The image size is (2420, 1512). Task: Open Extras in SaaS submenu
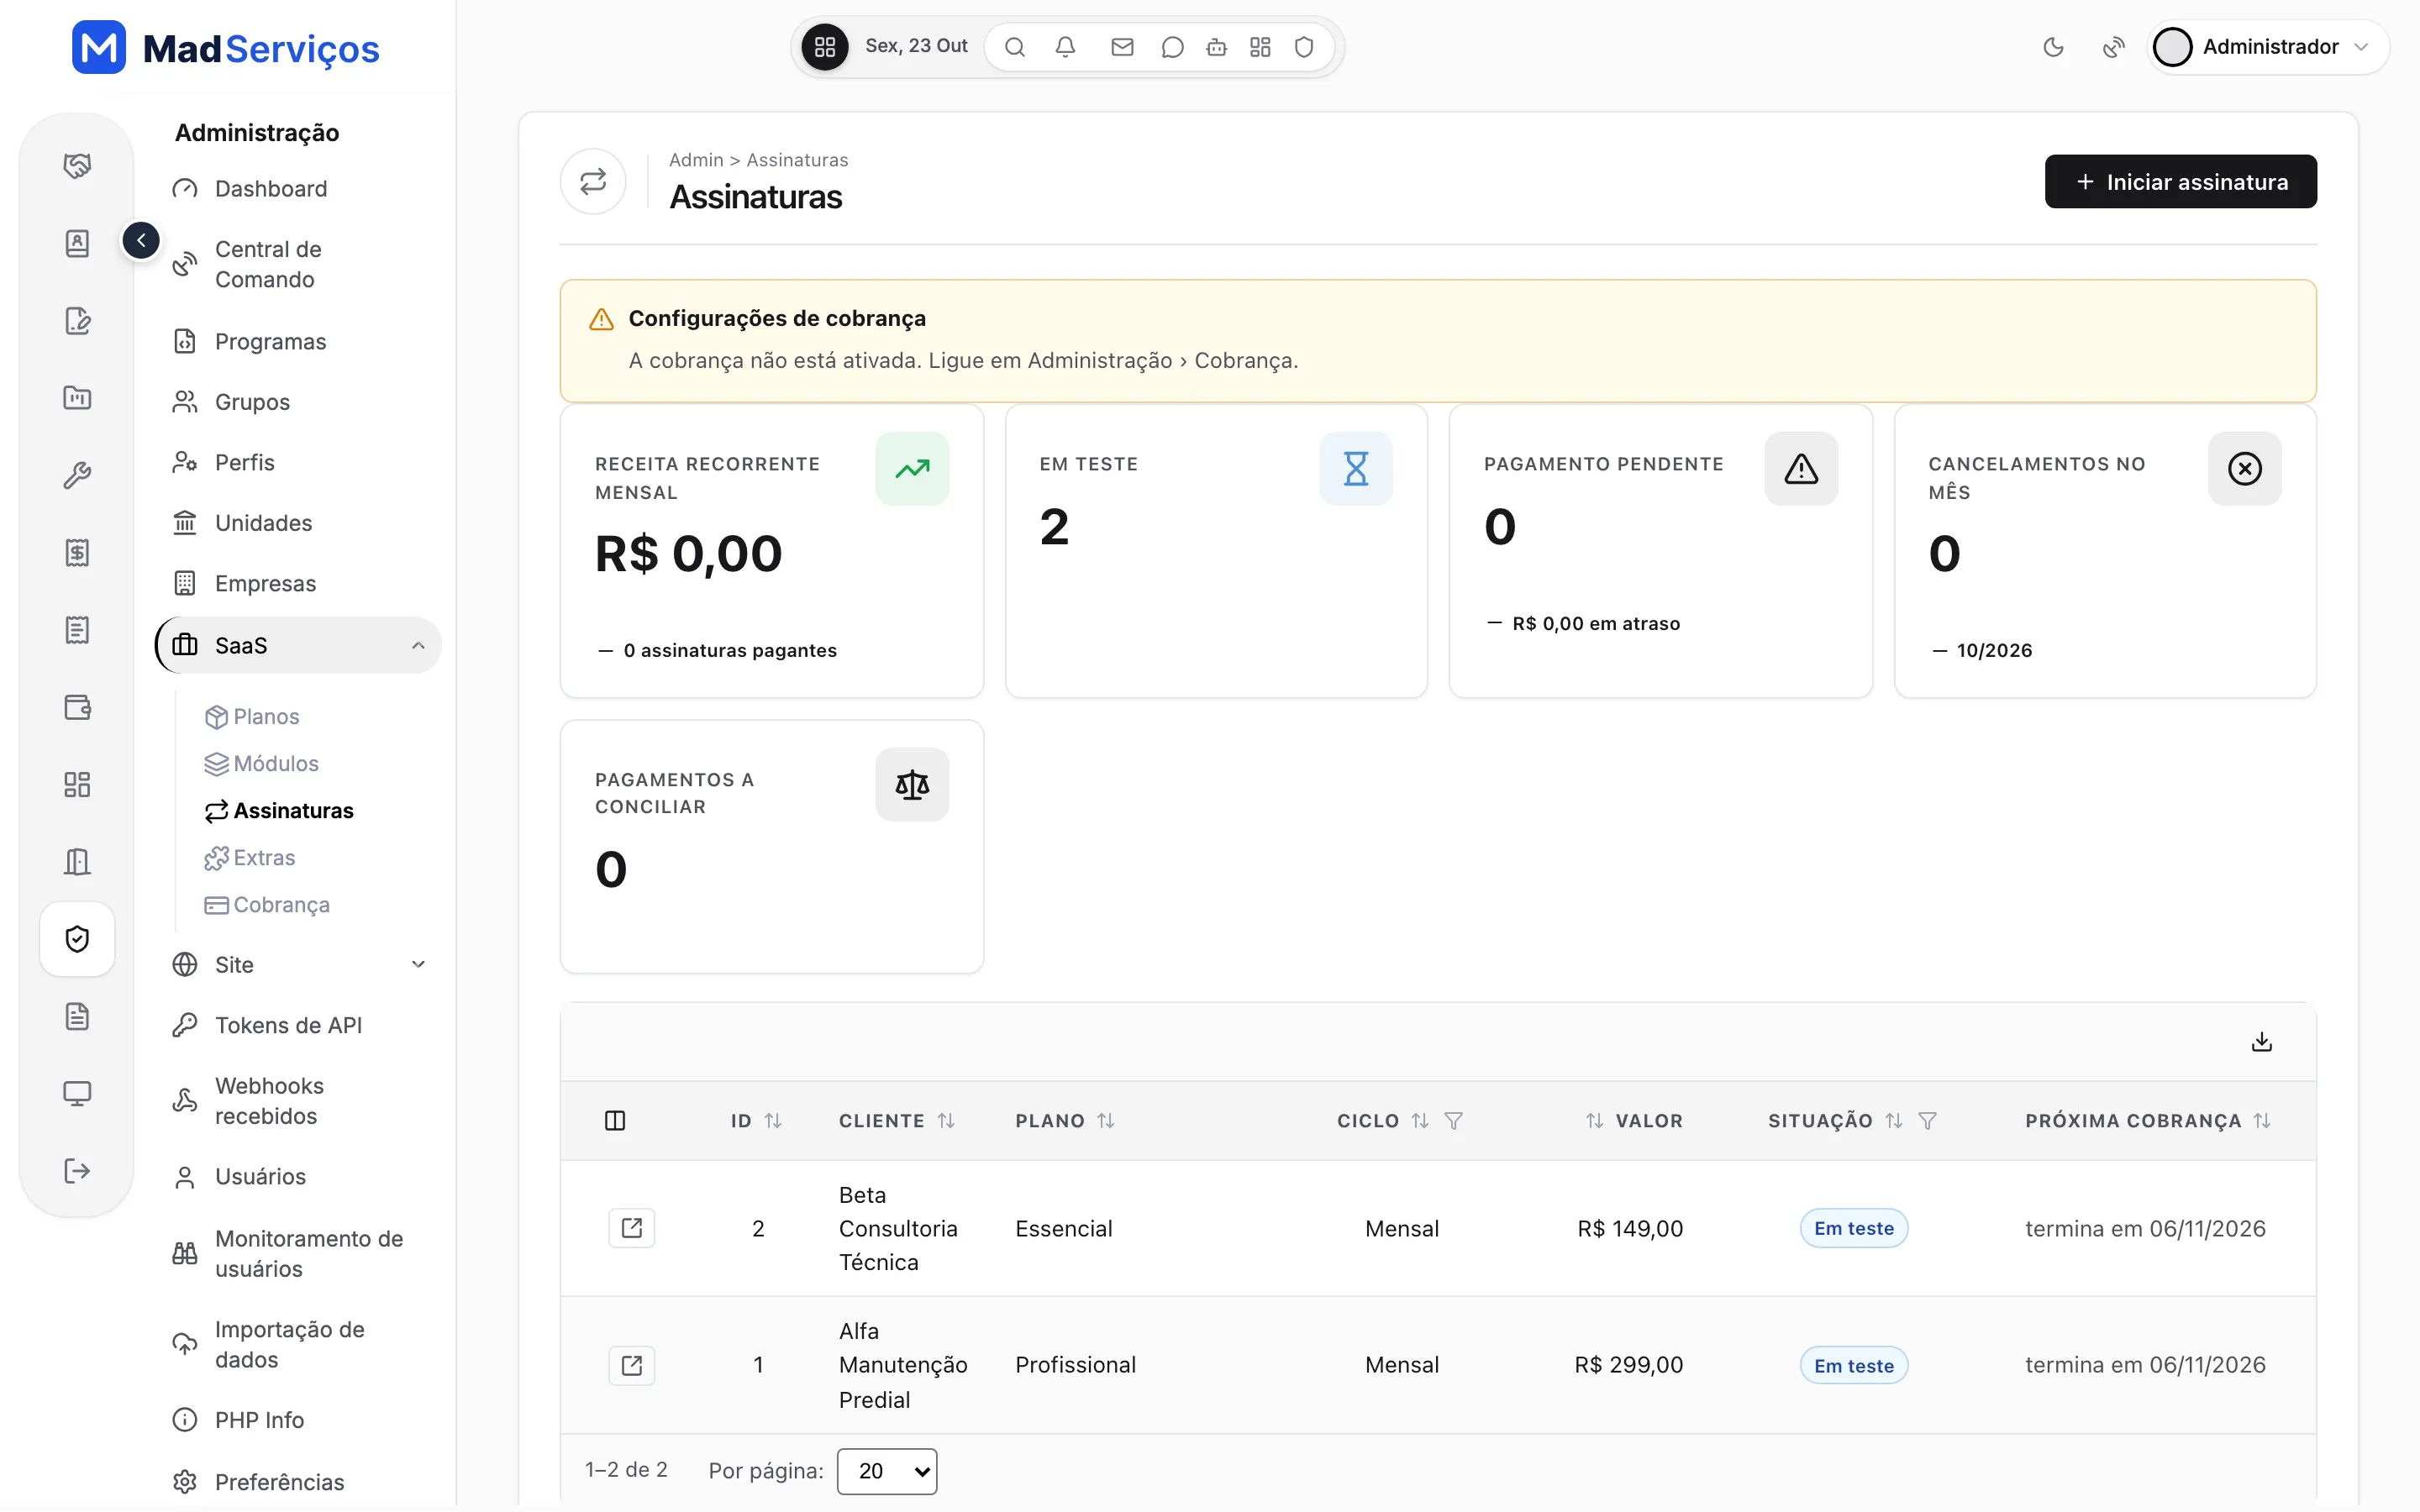point(250,858)
